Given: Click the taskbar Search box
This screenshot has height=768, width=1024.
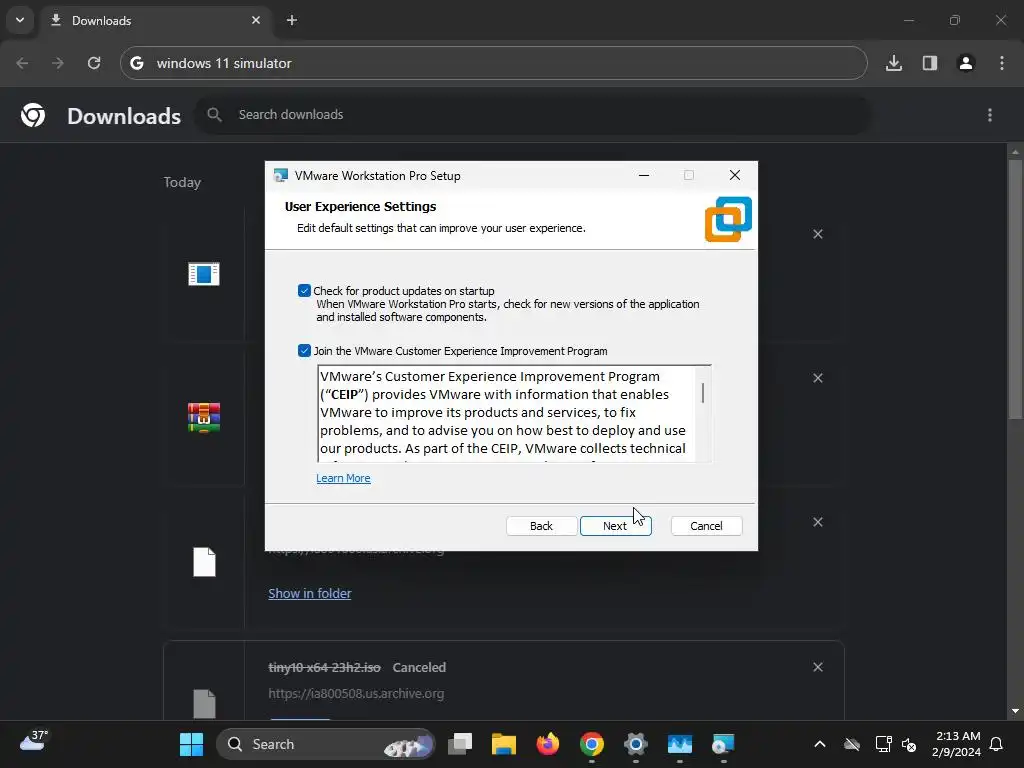Looking at the screenshot, I should (x=325, y=744).
